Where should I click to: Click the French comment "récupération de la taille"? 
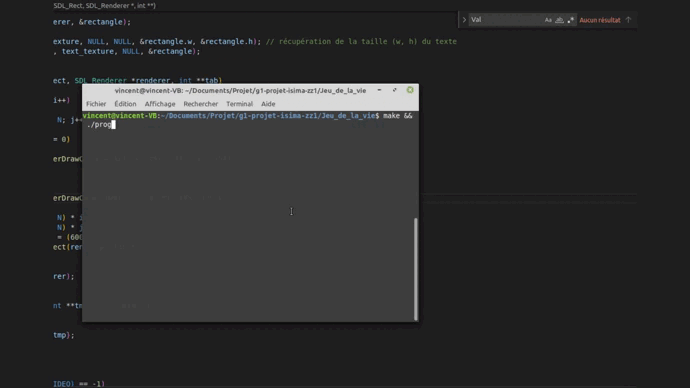332,41
